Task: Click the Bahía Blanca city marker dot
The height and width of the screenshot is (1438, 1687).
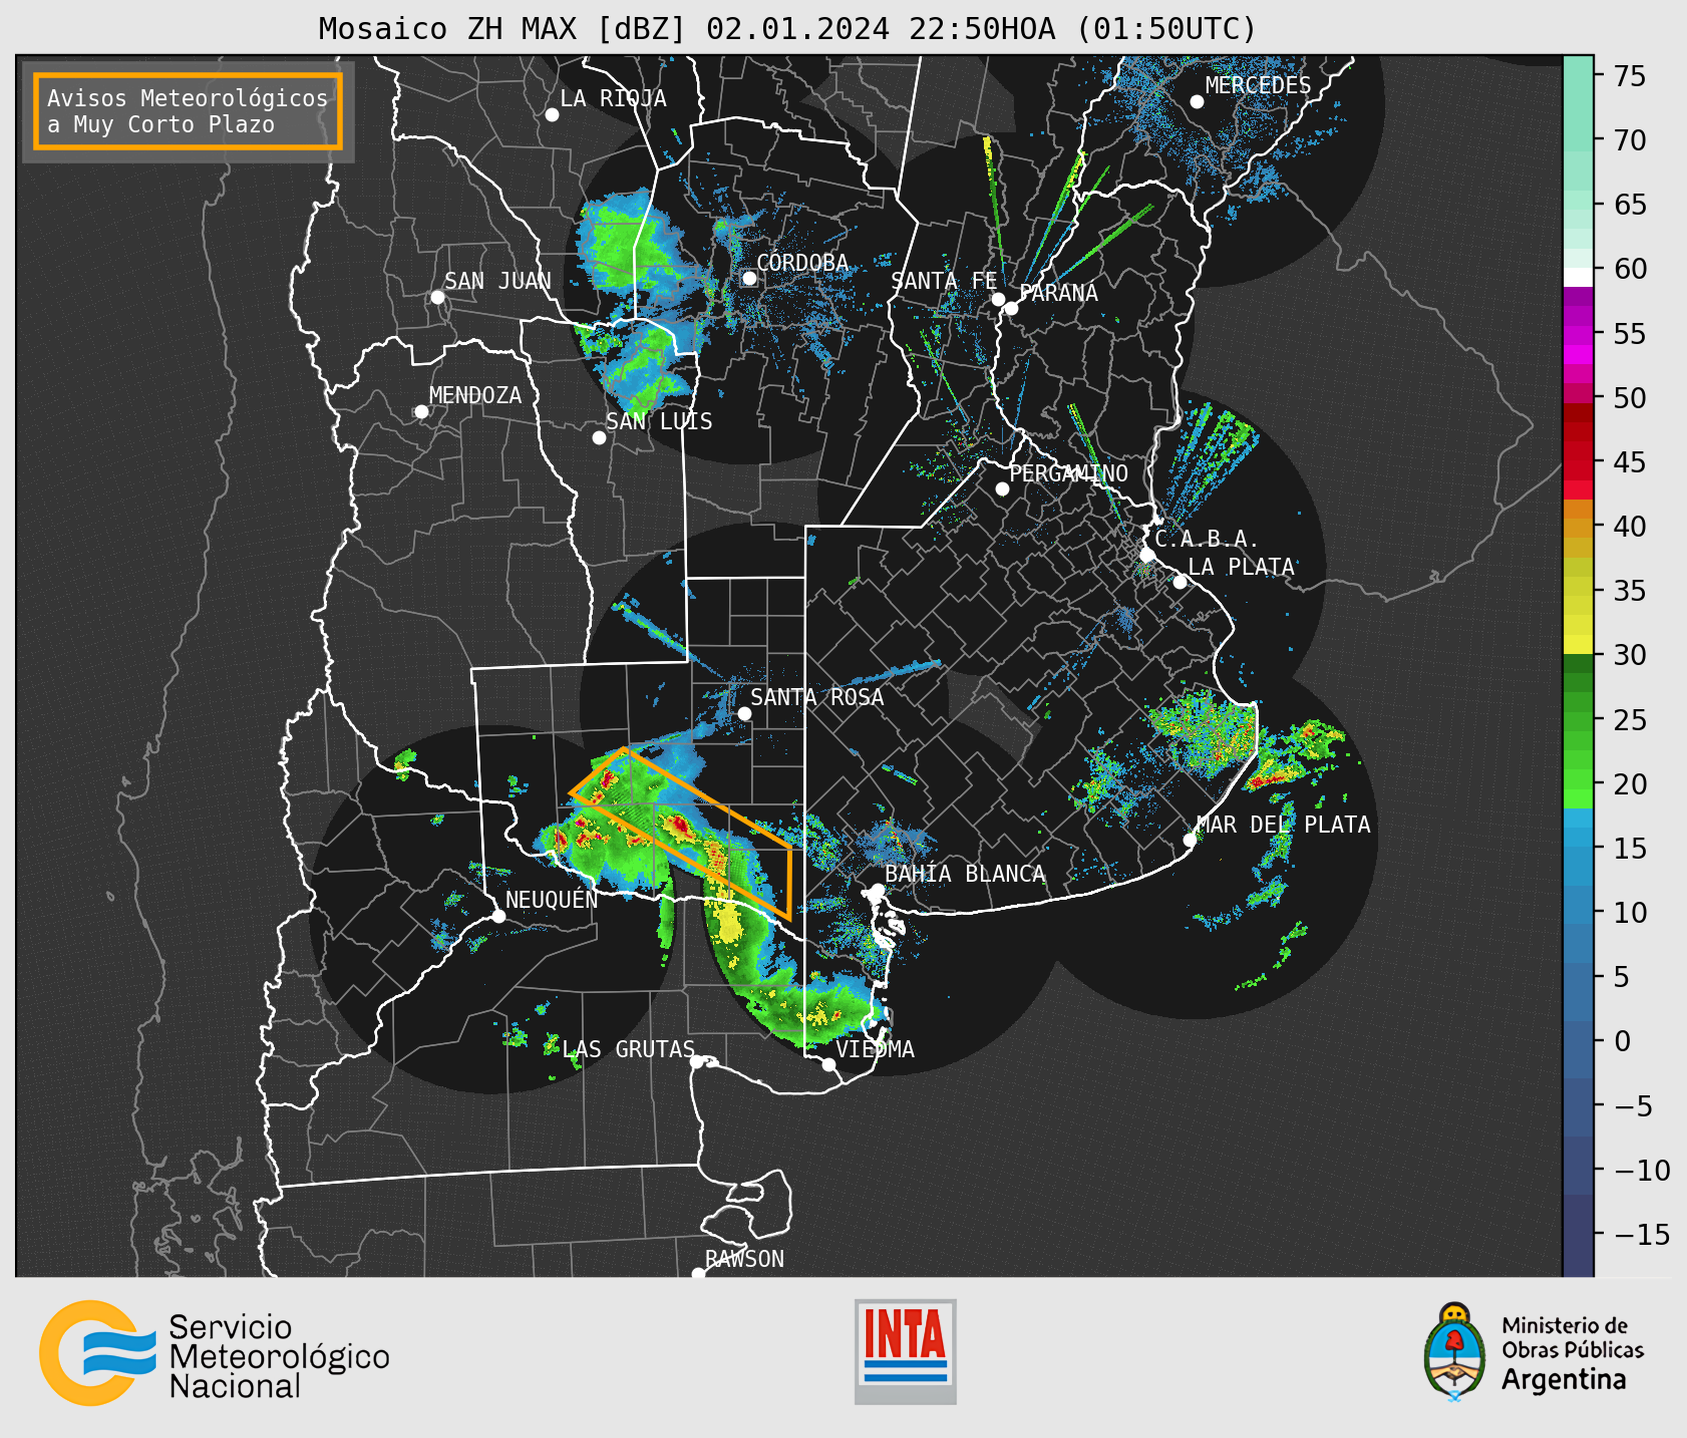Action: tap(878, 889)
